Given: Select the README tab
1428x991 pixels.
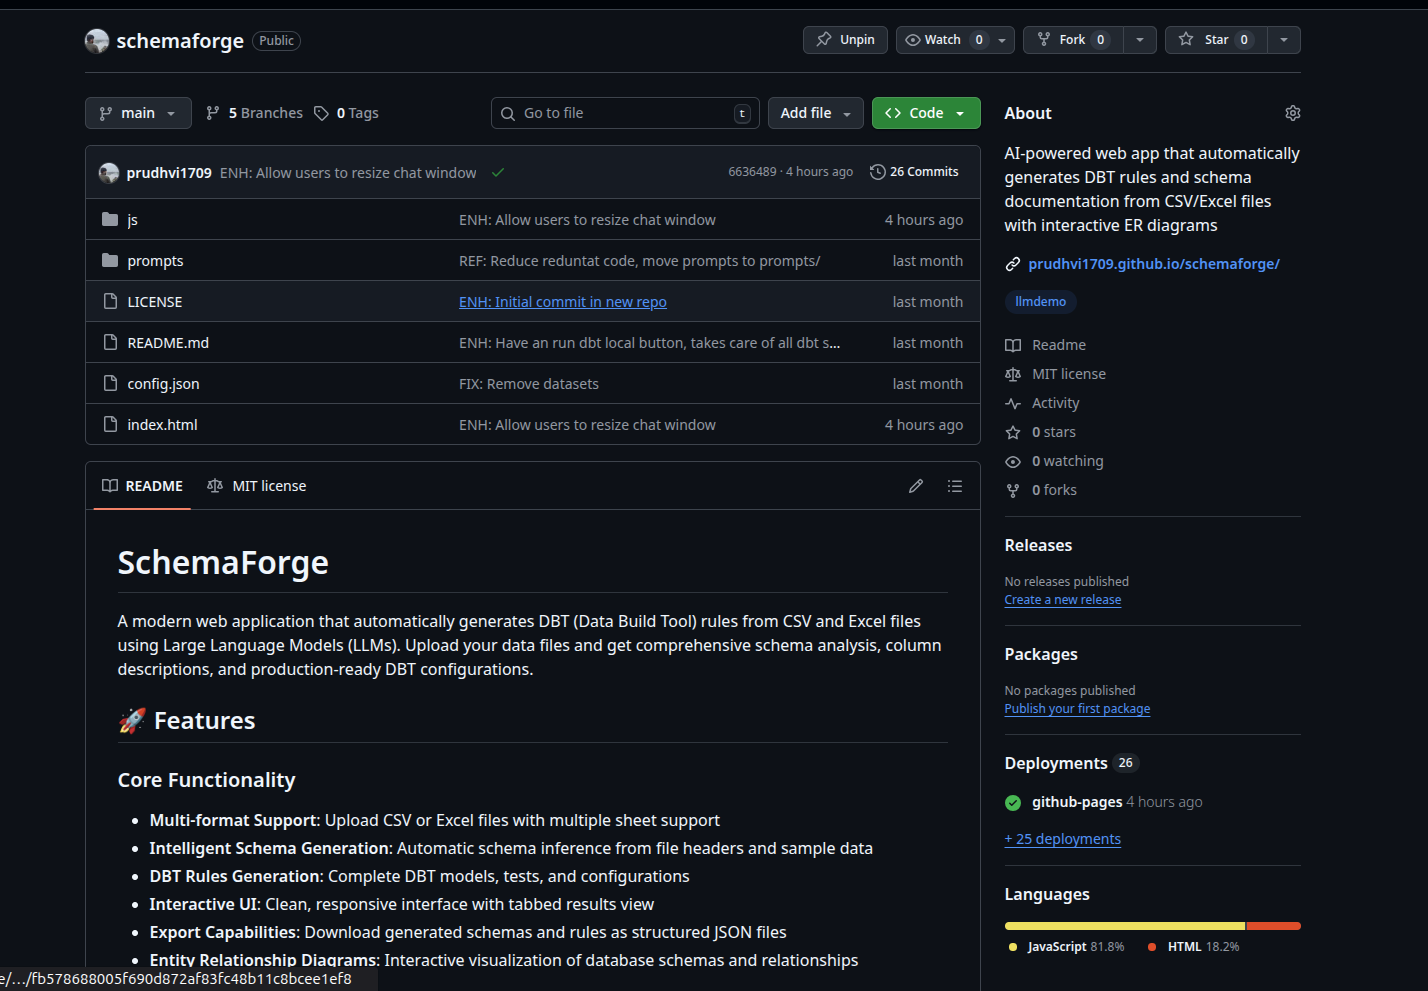Looking at the screenshot, I should coord(141,485).
